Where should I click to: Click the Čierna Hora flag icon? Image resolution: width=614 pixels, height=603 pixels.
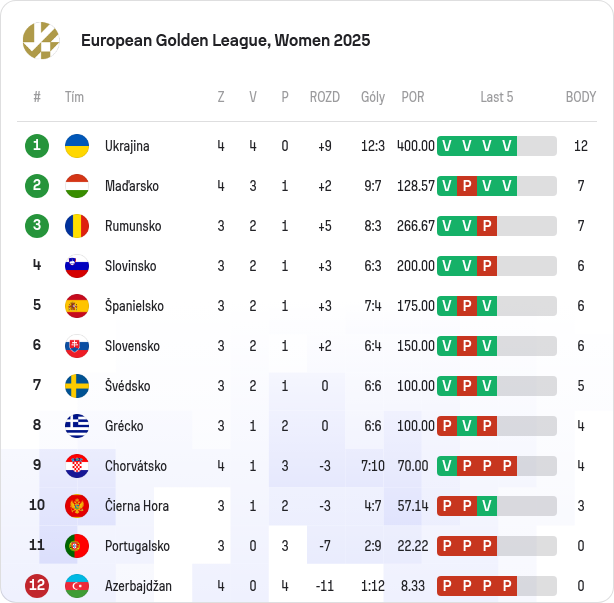click(x=77, y=506)
